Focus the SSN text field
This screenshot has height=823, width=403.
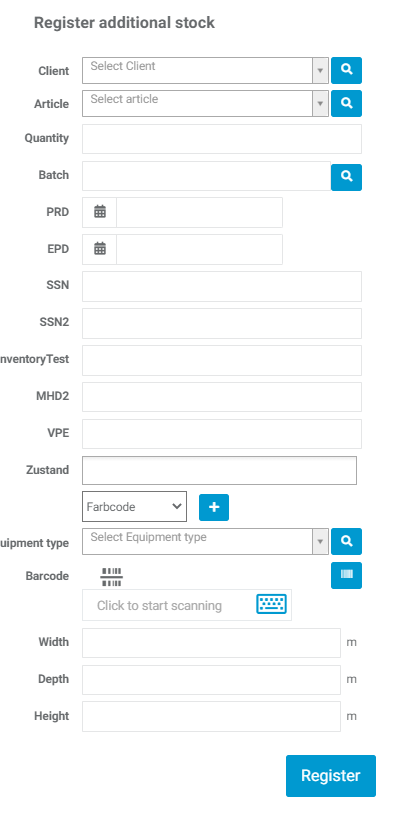point(222,287)
